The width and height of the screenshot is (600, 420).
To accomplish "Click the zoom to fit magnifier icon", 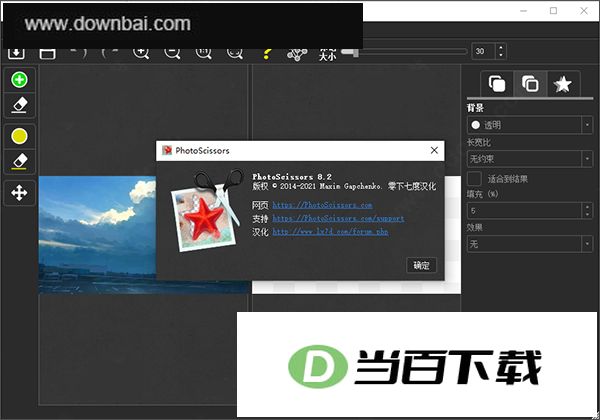I will 235,53.
